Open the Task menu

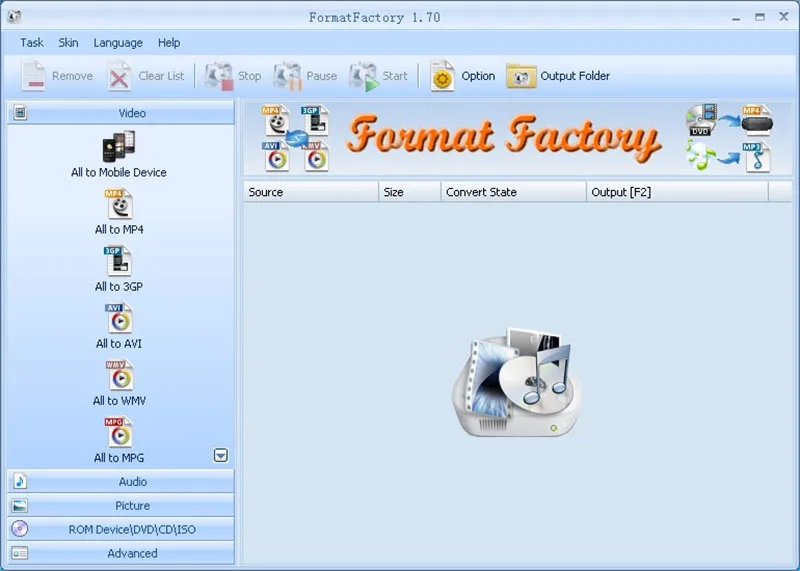32,43
